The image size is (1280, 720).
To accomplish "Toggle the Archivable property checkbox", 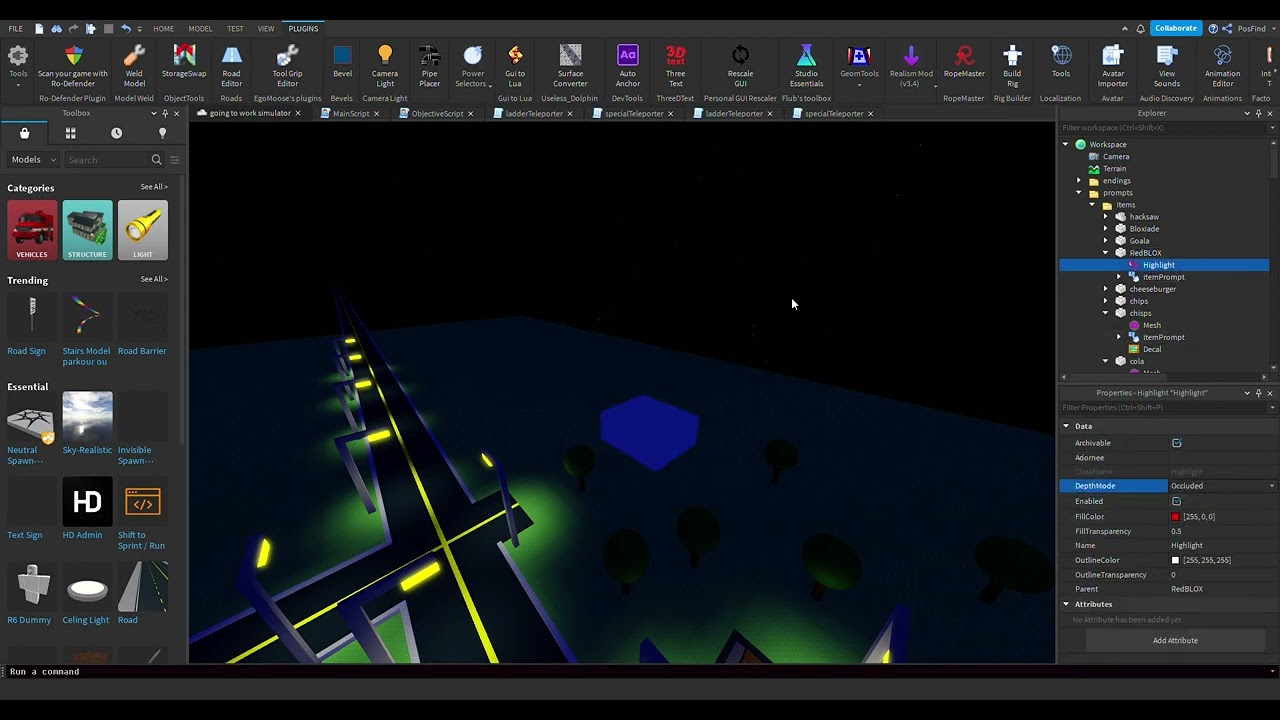I will click(x=1176, y=443).
